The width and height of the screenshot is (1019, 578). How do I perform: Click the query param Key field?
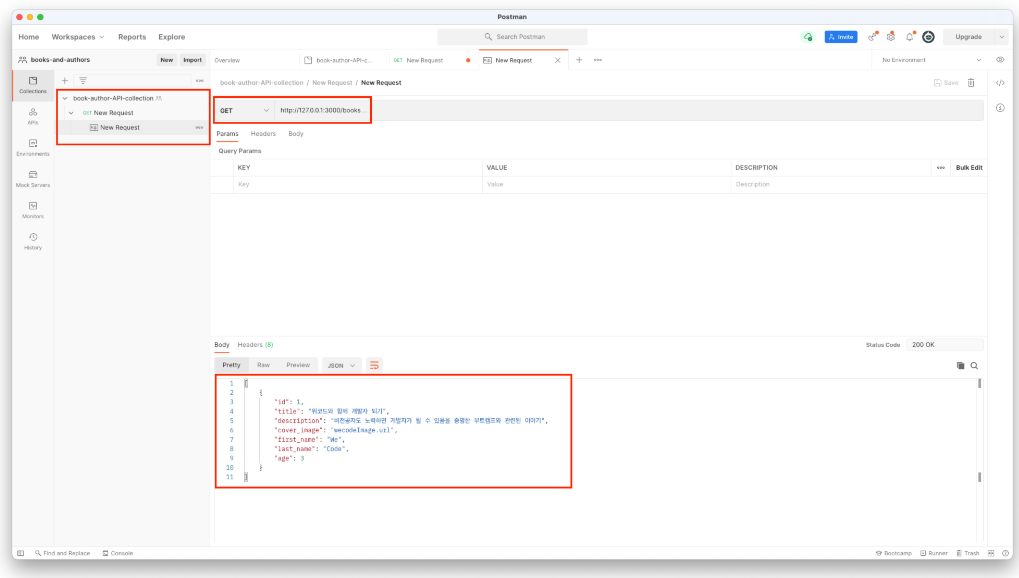coord(357,185)
